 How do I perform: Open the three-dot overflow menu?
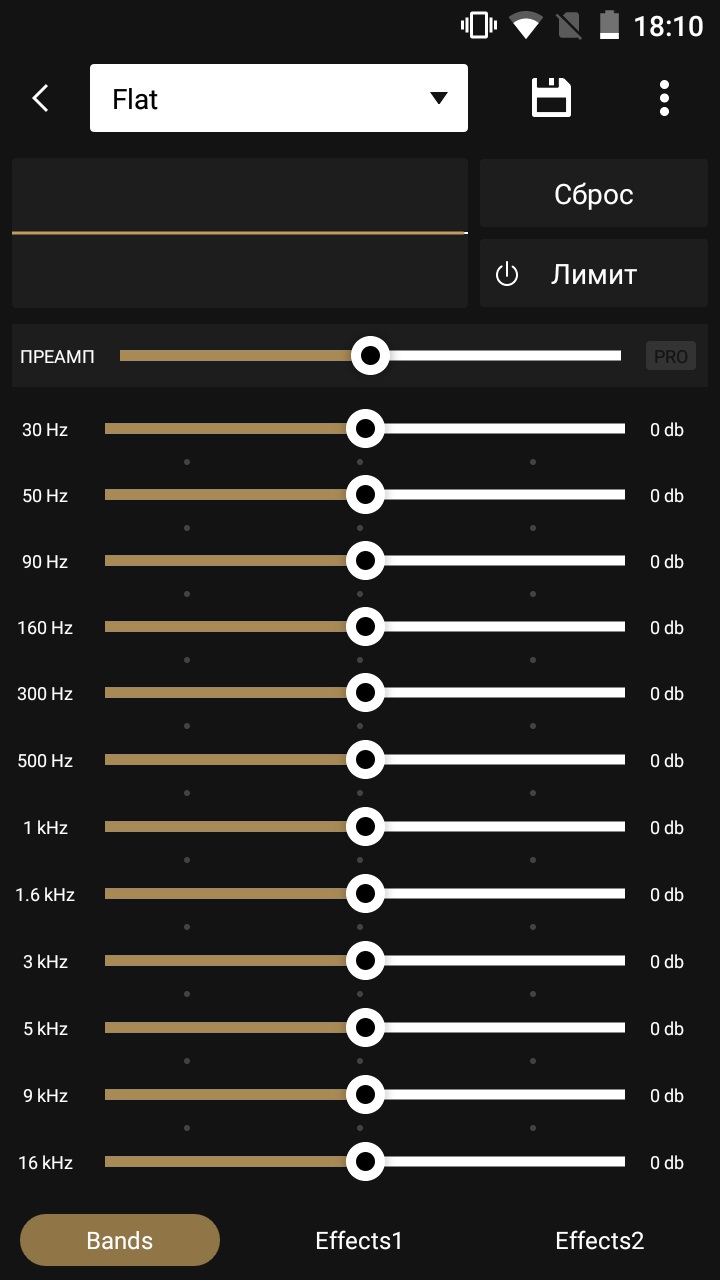pos(664,98)
